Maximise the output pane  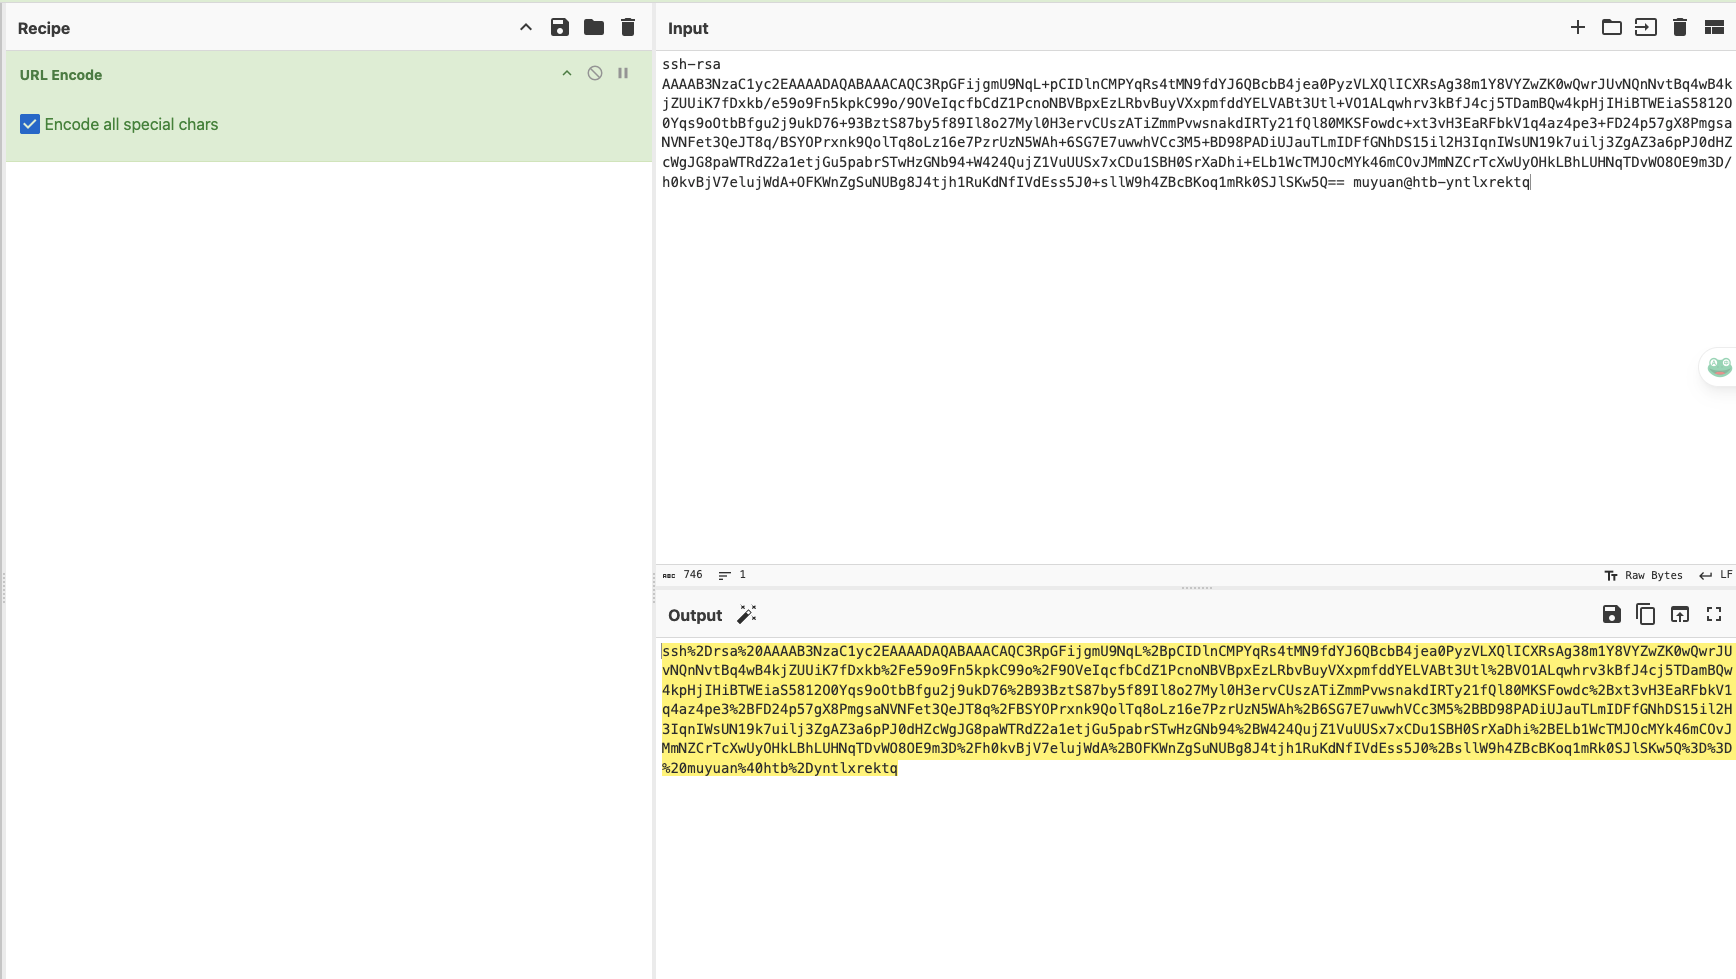(x=1714, y=615)
